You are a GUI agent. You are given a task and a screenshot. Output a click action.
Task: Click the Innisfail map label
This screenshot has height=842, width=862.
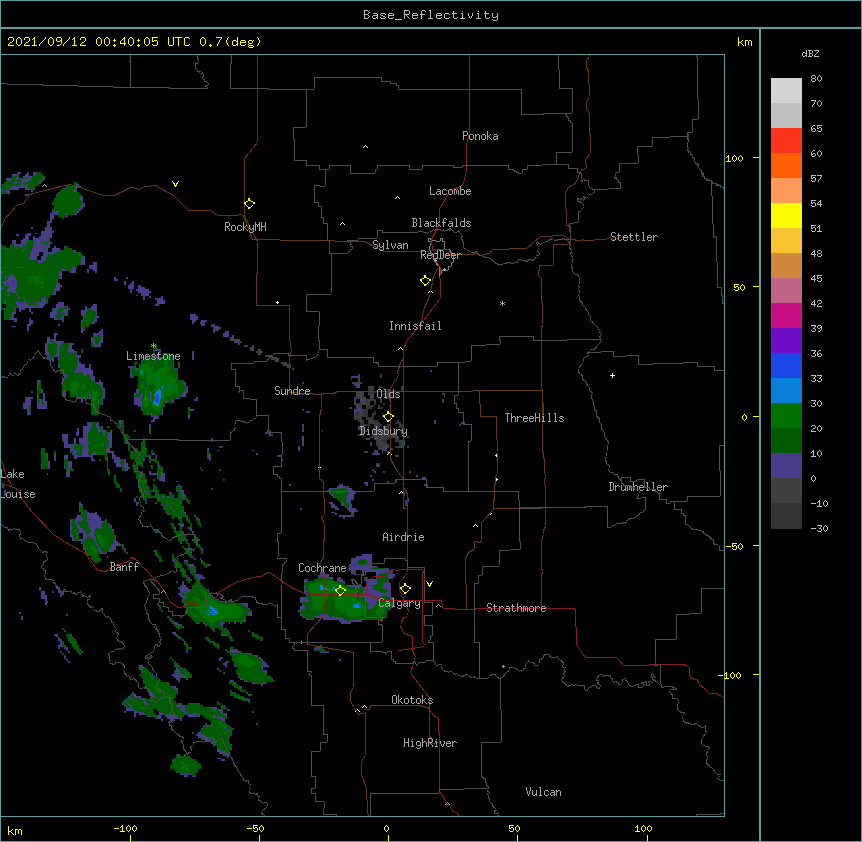(415, 326)
